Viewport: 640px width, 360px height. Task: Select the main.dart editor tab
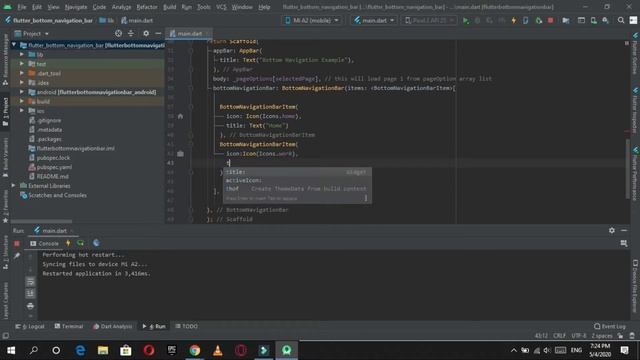coord(189,33)
